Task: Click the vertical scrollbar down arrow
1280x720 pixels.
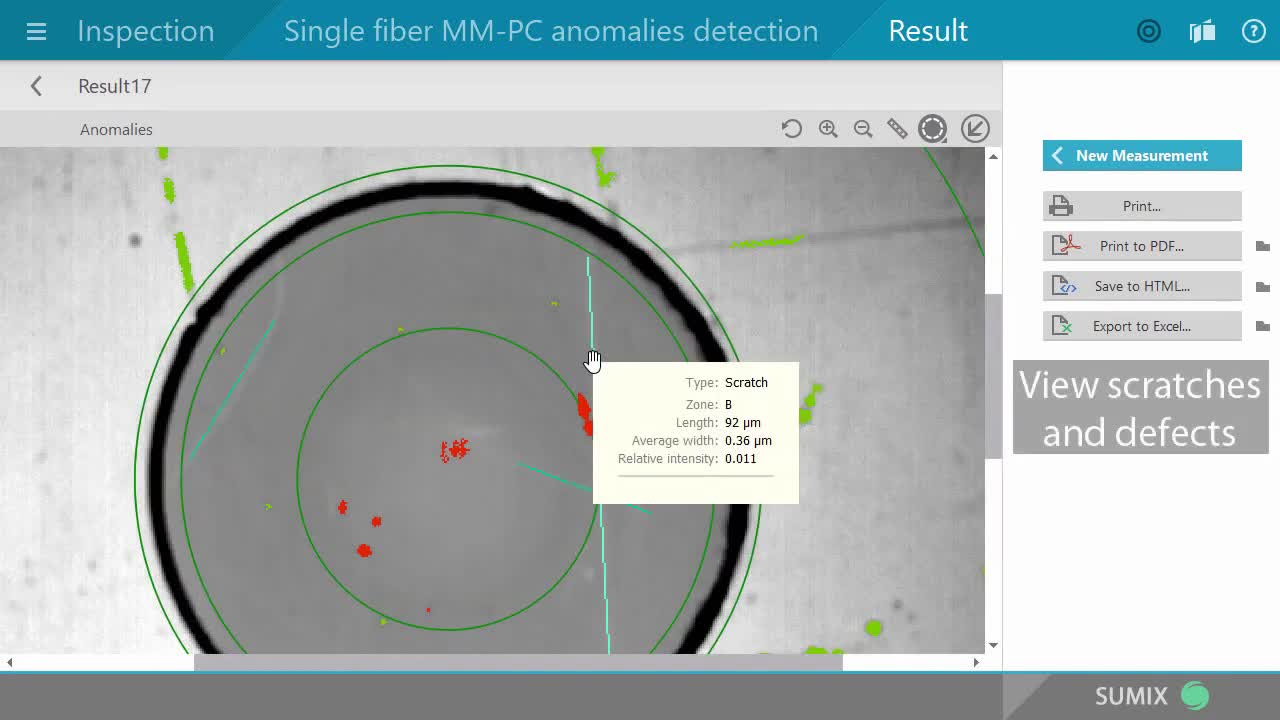Action: click(993, 645)
